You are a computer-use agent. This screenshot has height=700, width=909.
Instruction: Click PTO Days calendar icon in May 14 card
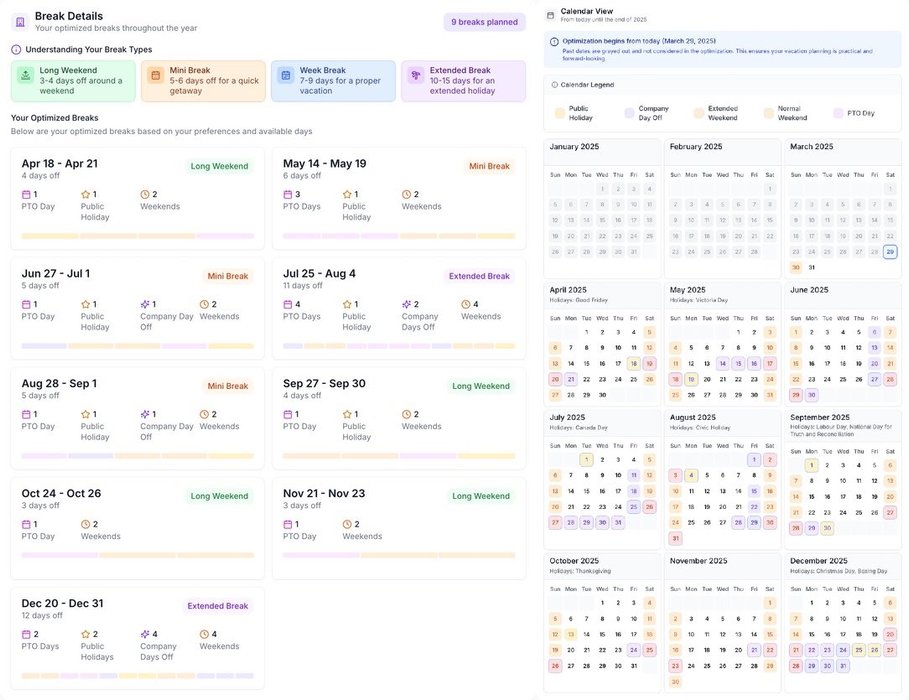coord(288,194)
